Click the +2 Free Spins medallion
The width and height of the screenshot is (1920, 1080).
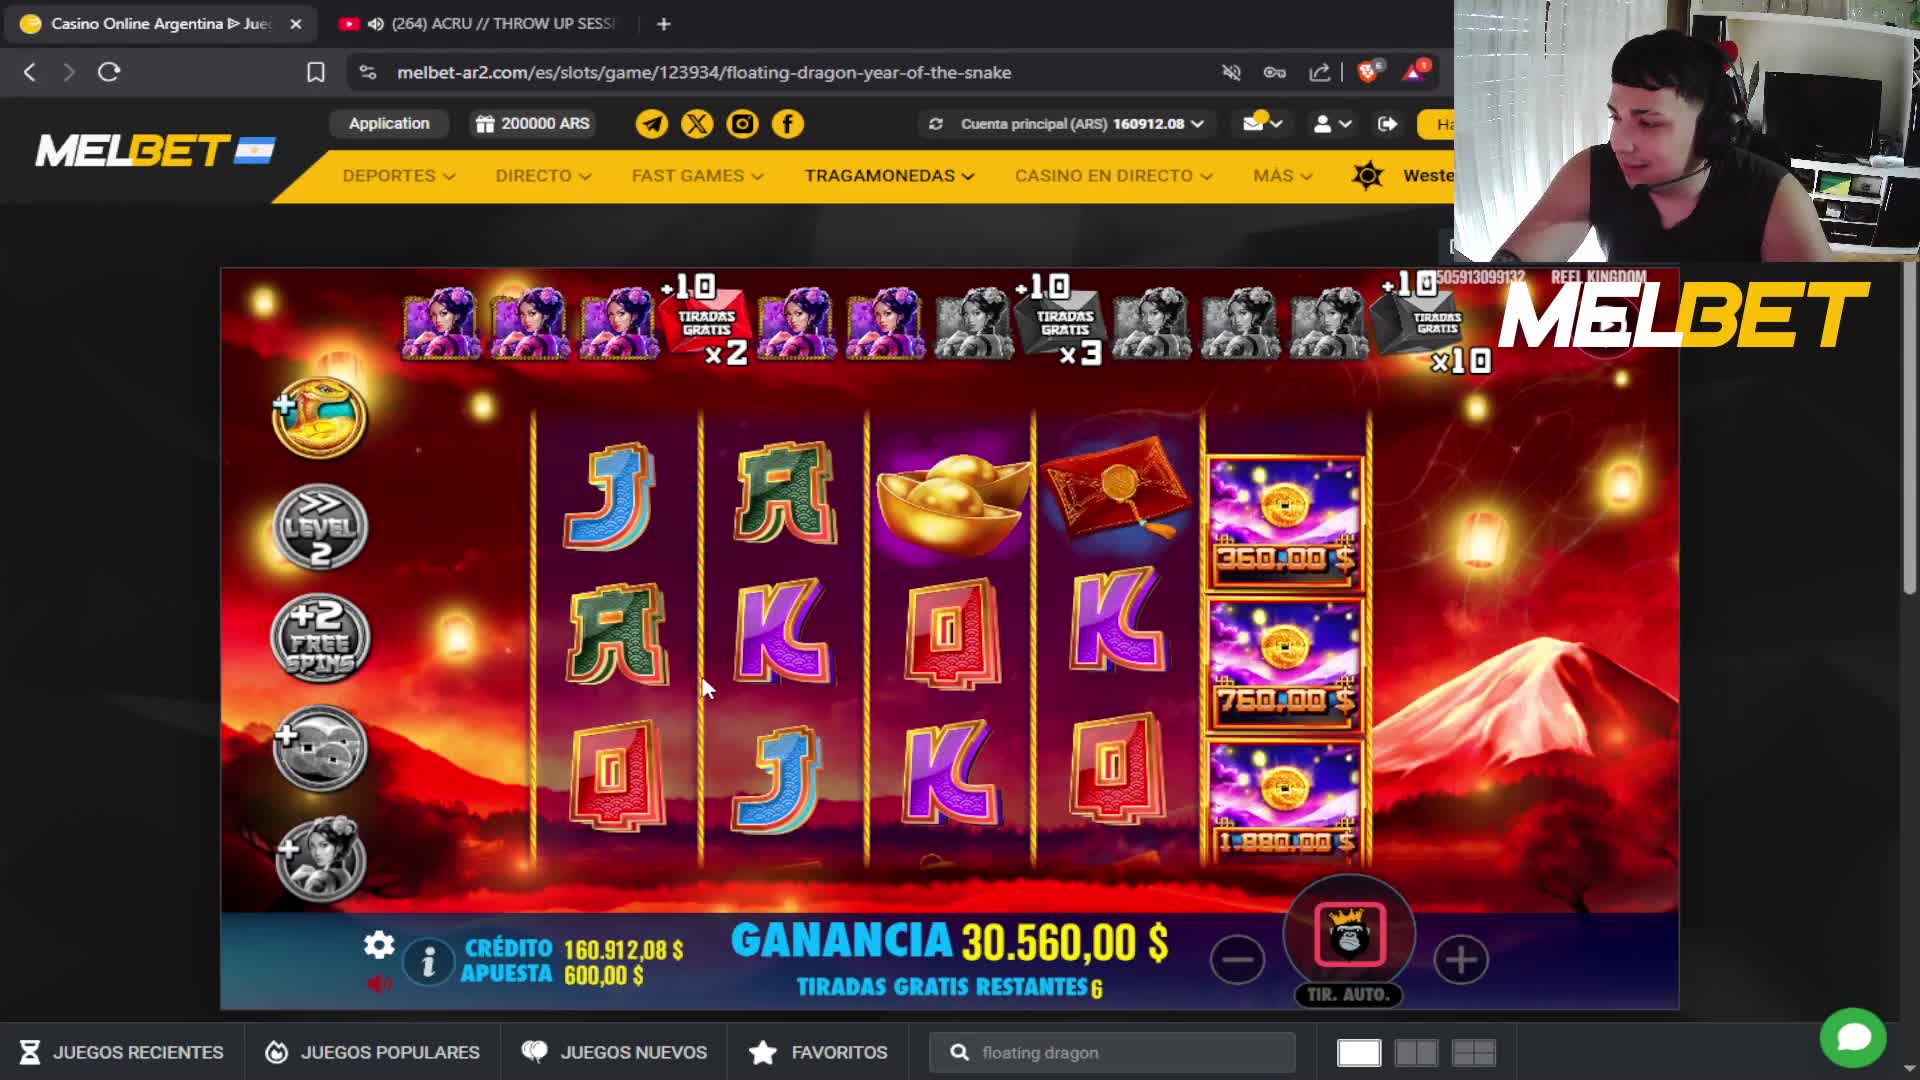[320, 638]
